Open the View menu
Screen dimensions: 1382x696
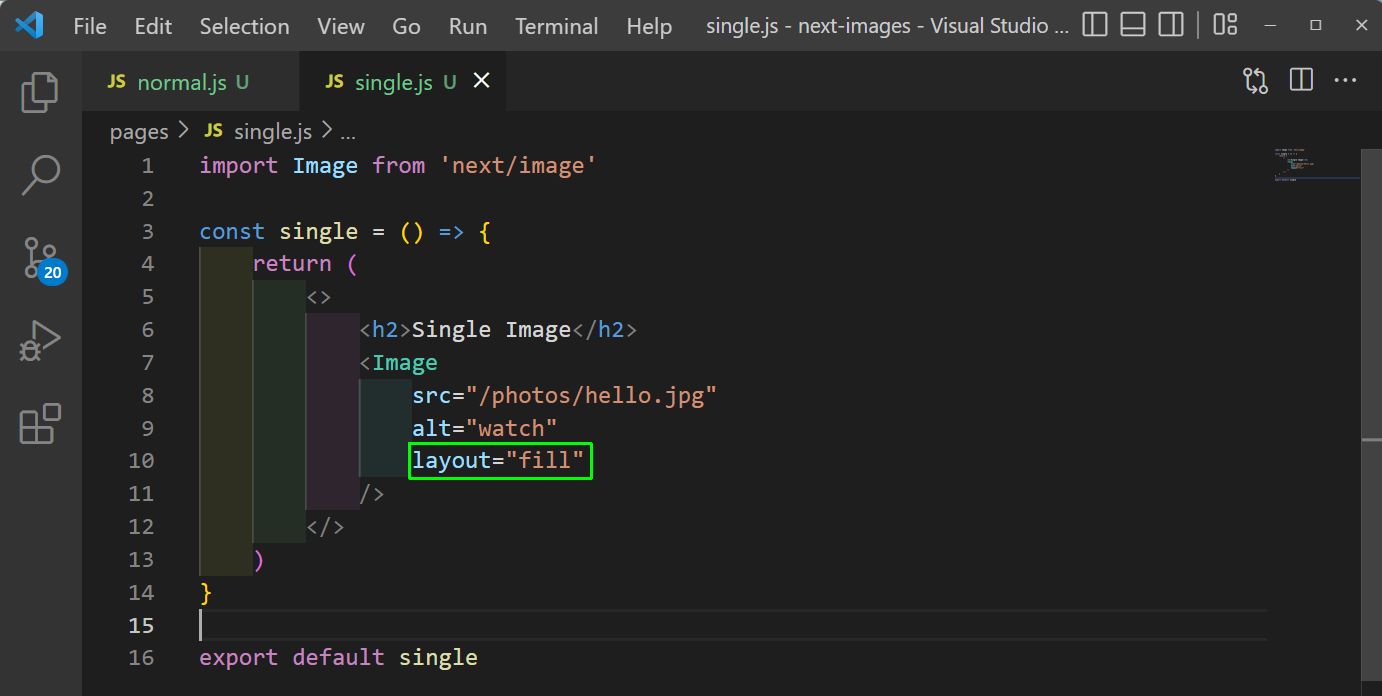(x=341, y=26)
